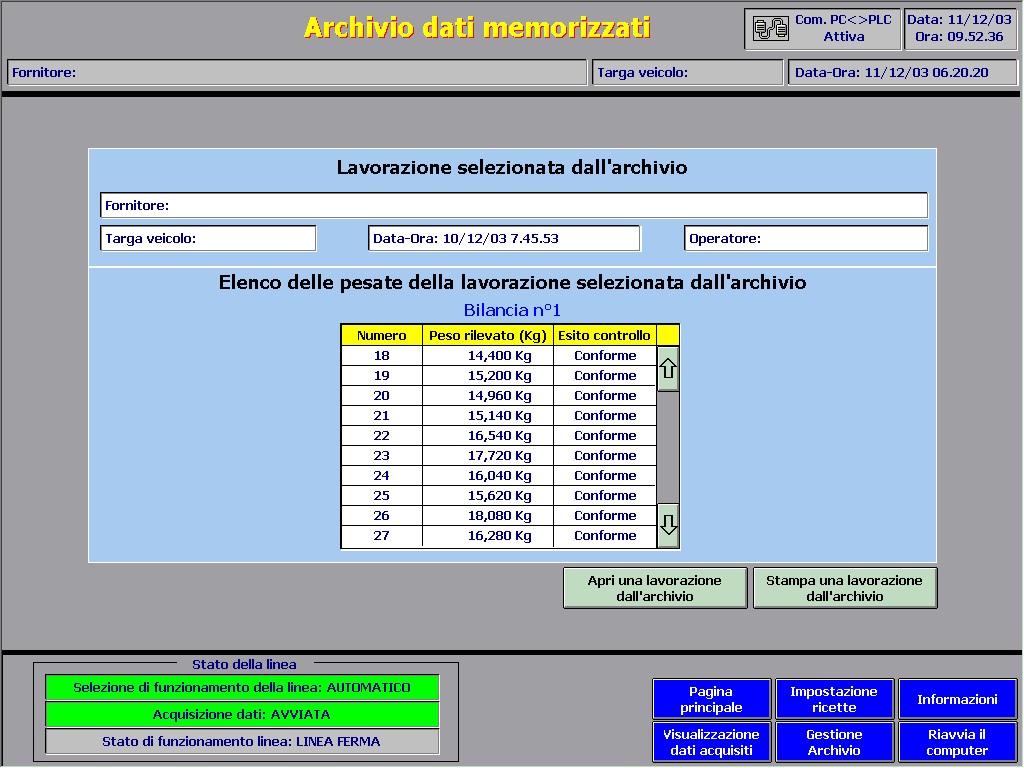The image size is (1024, 768).
Task: Click the Esito controllo column header
Action: pos(604,336)
